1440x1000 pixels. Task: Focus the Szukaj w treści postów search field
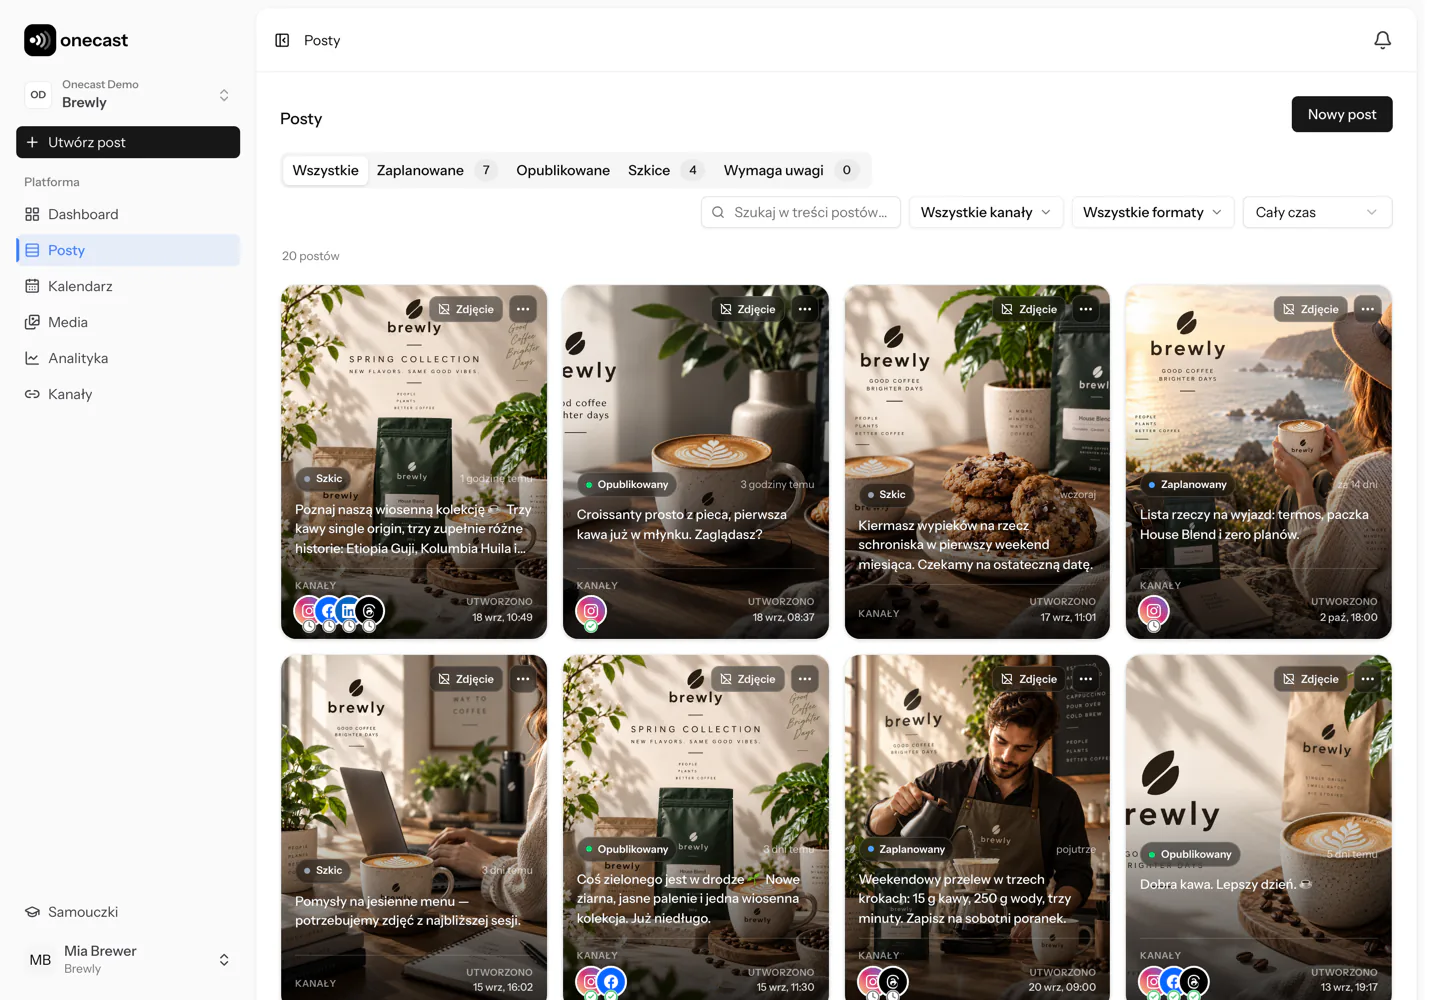(x=801, y=212)
